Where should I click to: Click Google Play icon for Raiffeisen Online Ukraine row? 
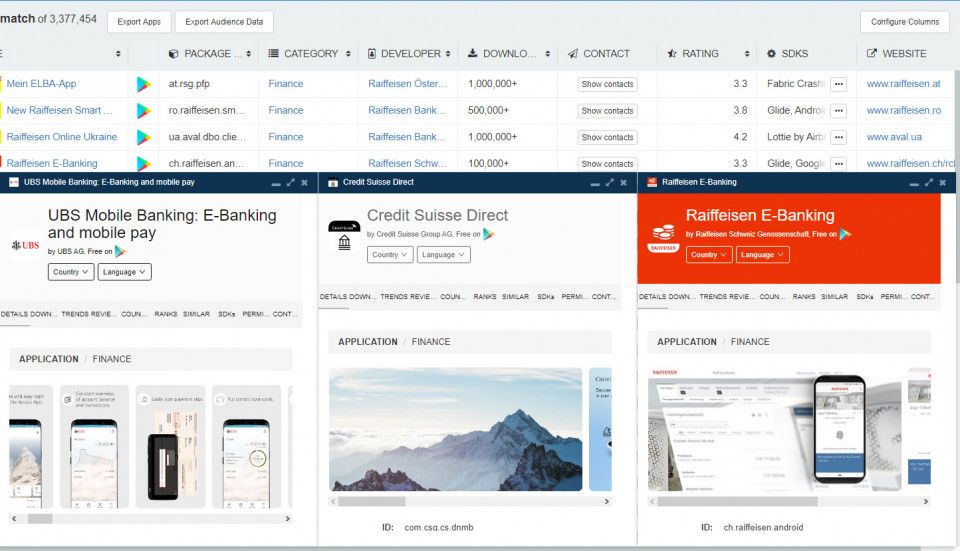coord(143,137)
